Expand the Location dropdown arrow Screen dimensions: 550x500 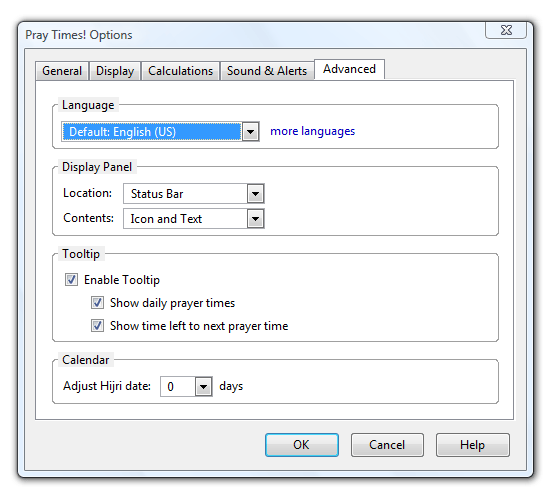click(255, 194)
